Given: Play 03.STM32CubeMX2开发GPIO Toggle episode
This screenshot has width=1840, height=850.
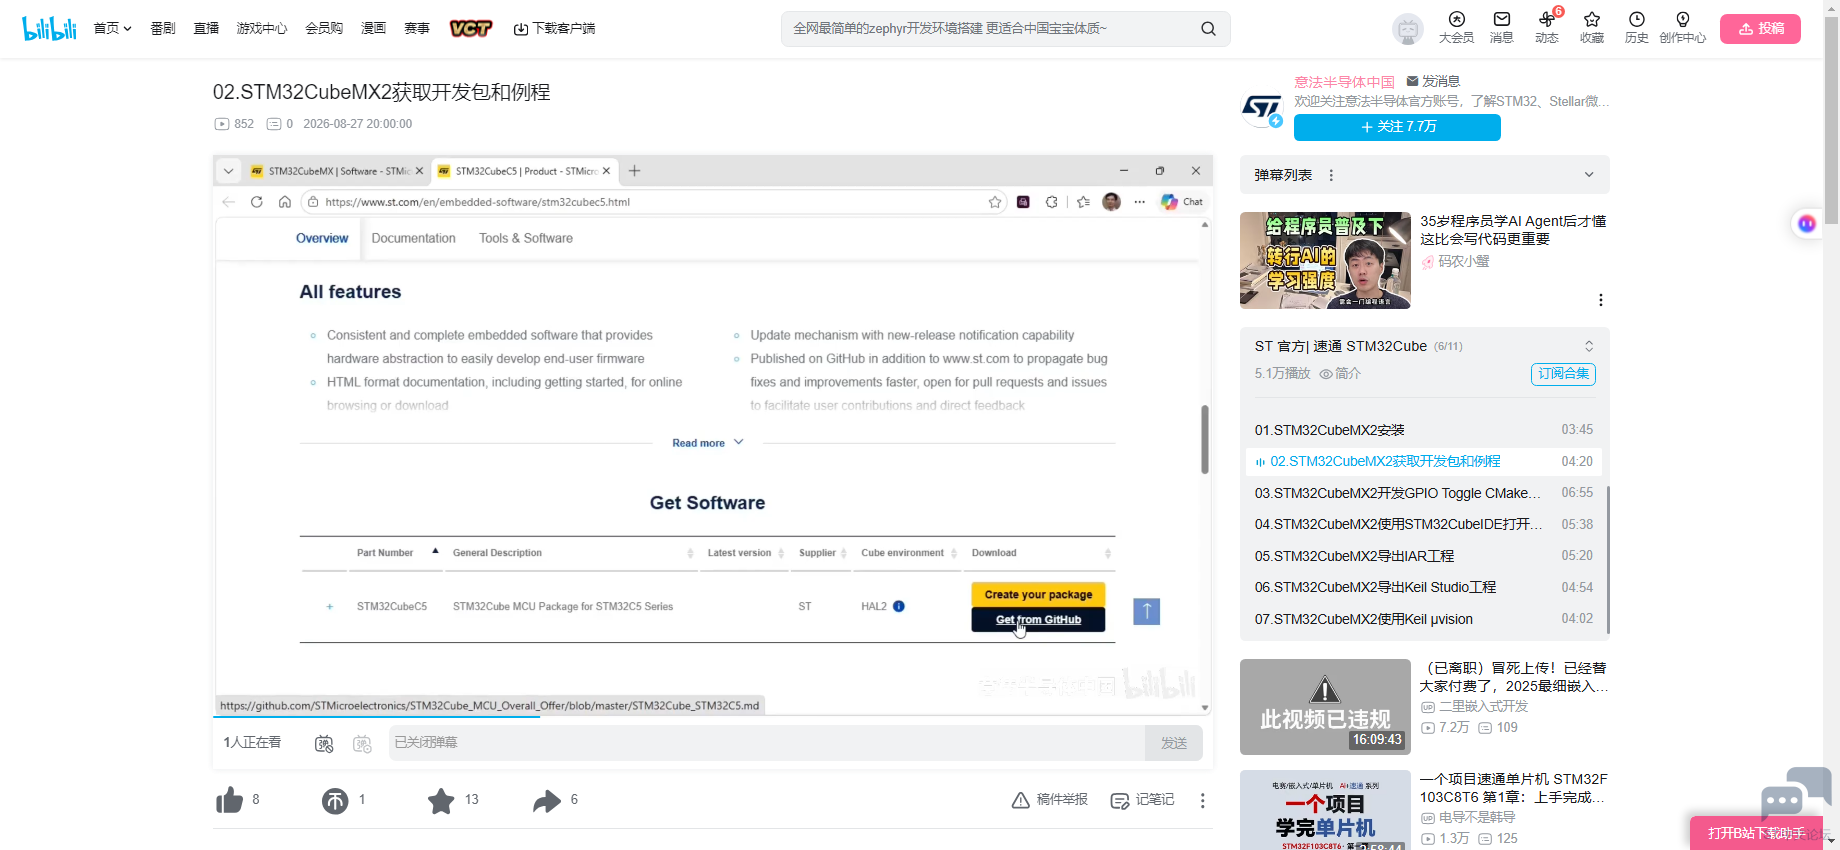Looking at the screenshot, I should click(1424, 493).
